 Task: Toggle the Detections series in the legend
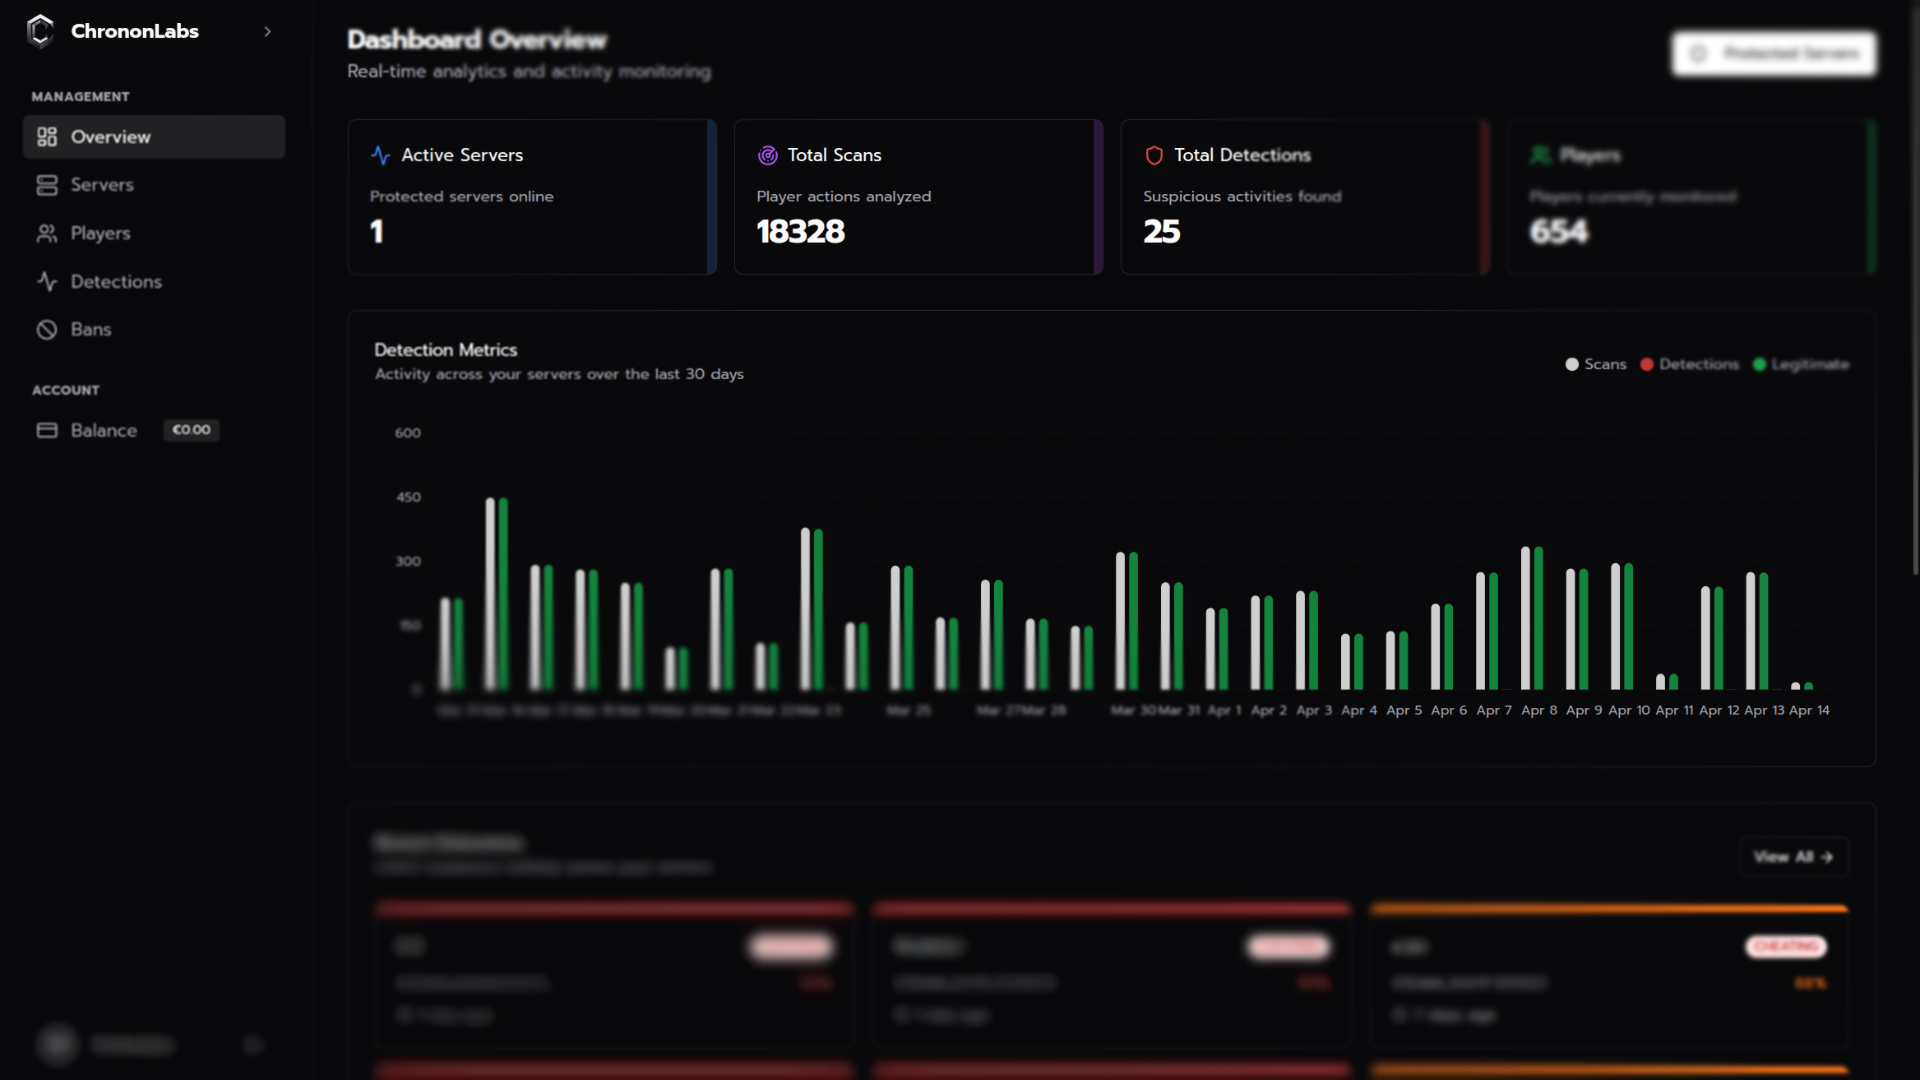pyautogui.click(x=1688, y=364)
